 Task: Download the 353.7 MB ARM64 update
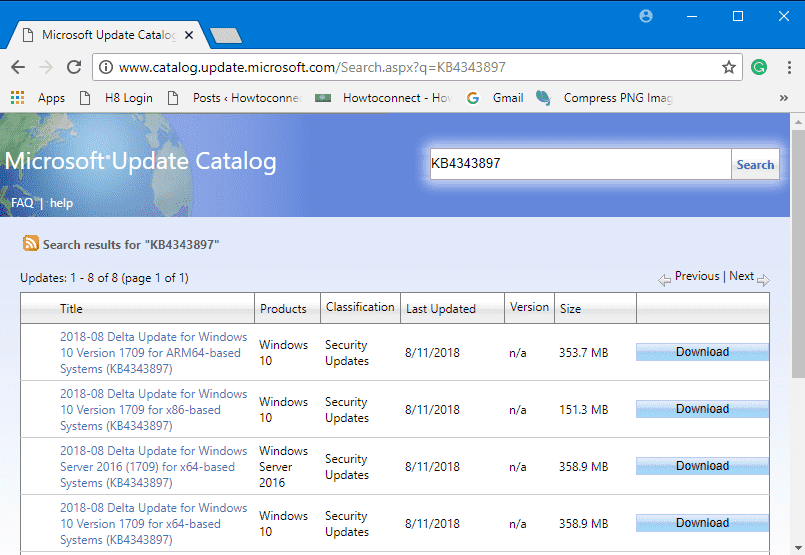[702, 352]
